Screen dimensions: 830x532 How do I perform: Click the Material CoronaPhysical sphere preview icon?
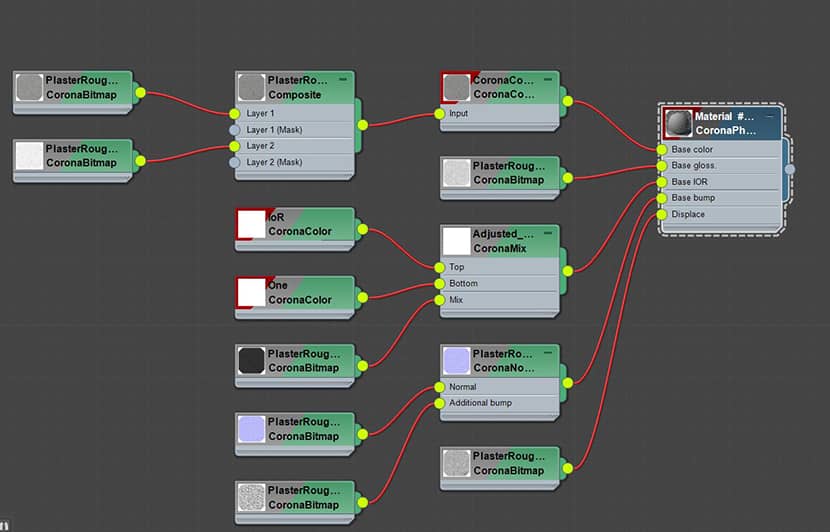click(x=678, y=123)
